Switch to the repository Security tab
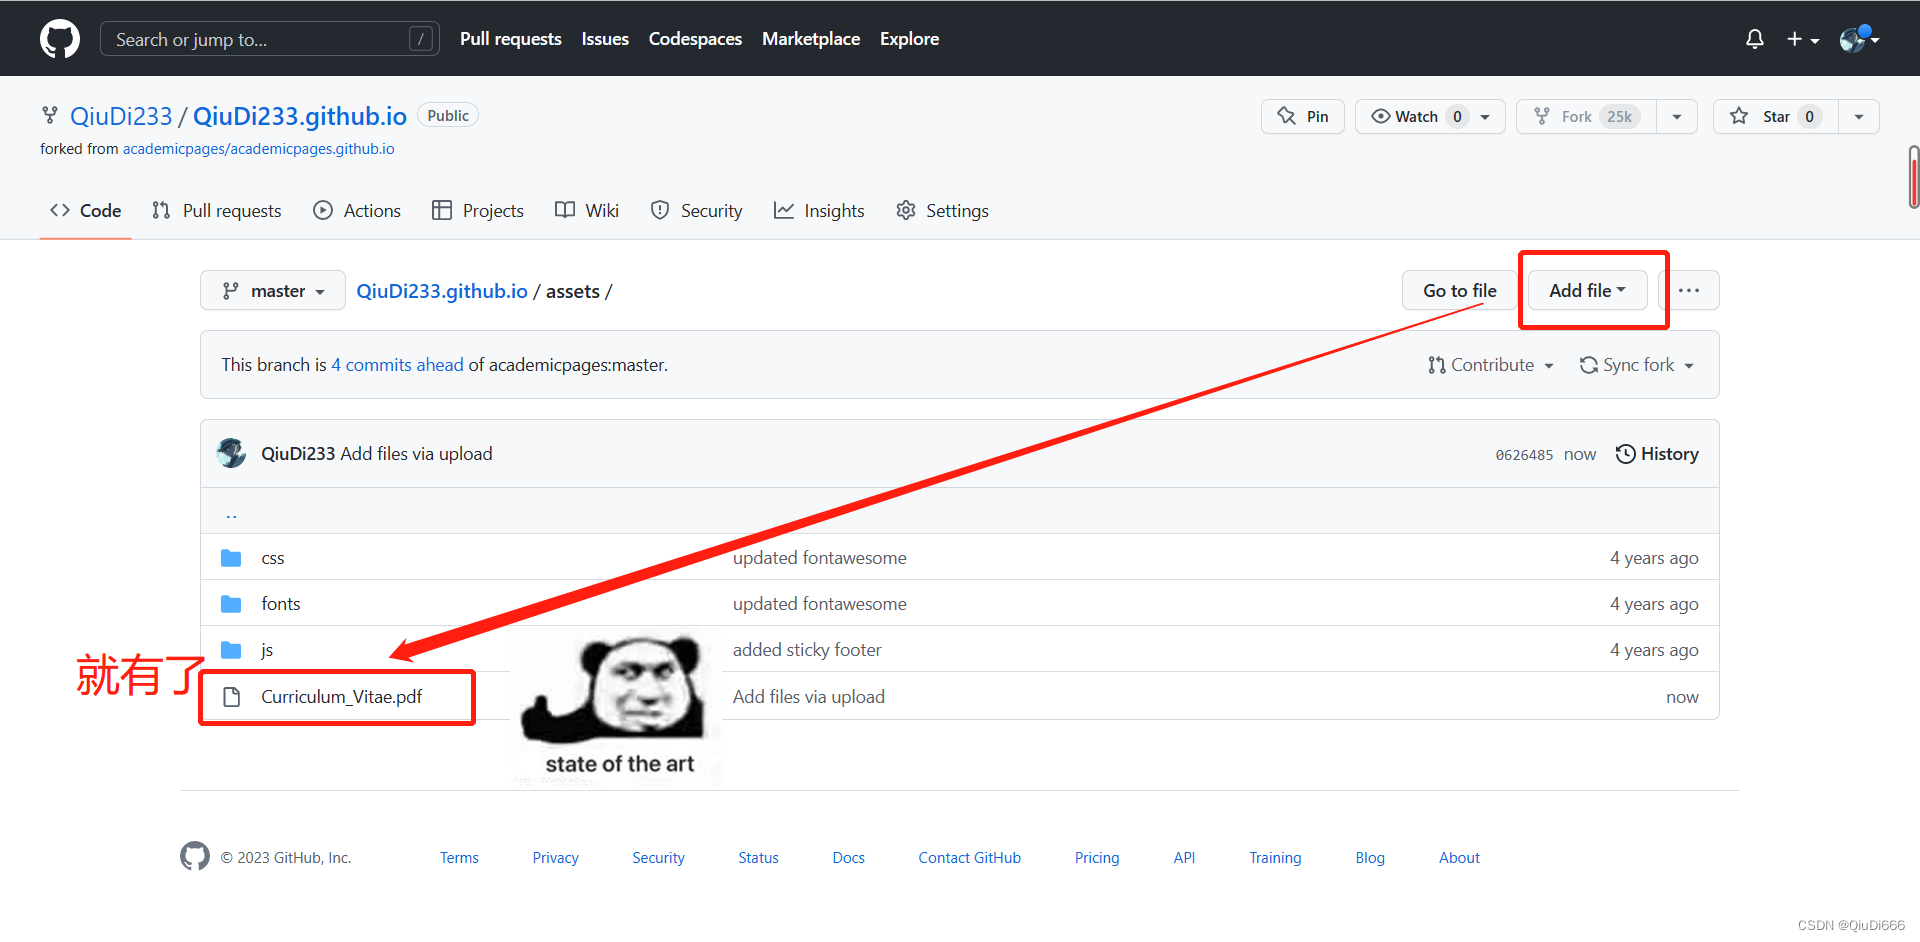1920x942 pixels. point(697,211)
